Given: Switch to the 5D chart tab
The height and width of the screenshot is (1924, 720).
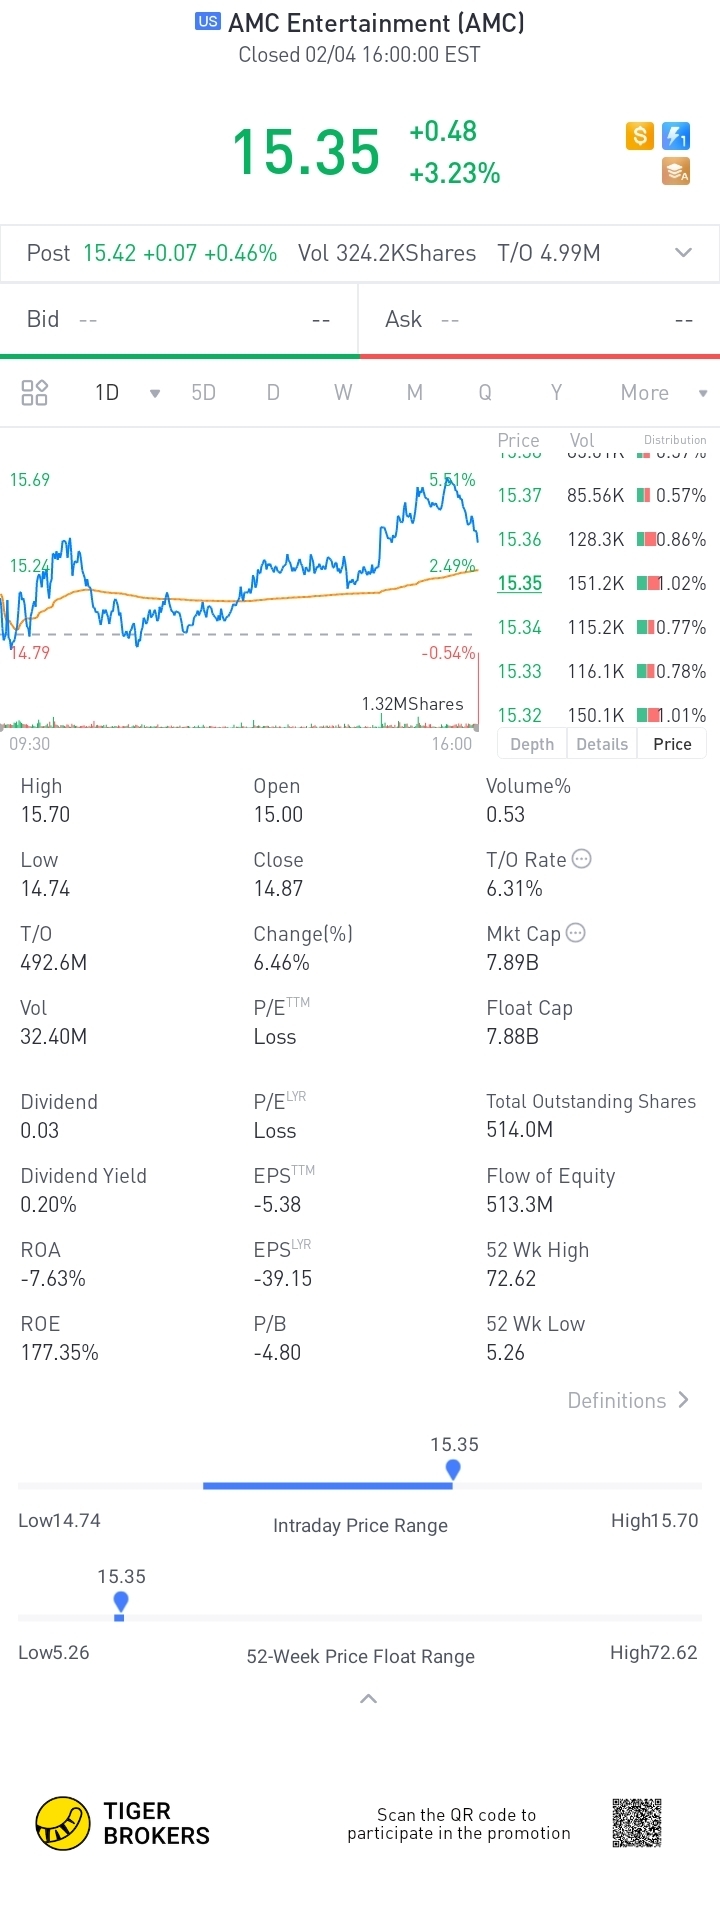Looking at the screenshot, I should click(204, 393).
